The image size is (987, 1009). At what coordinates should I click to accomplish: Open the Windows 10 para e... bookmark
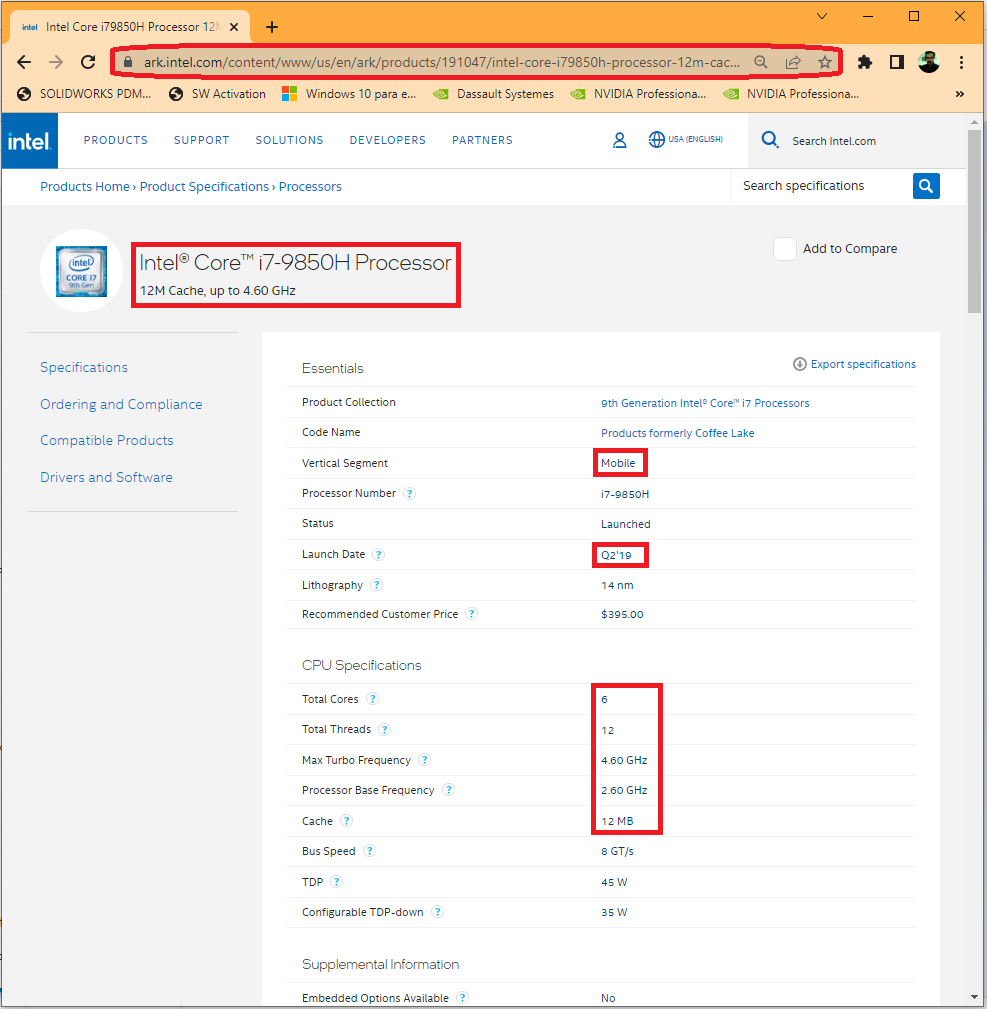point(349,94)
